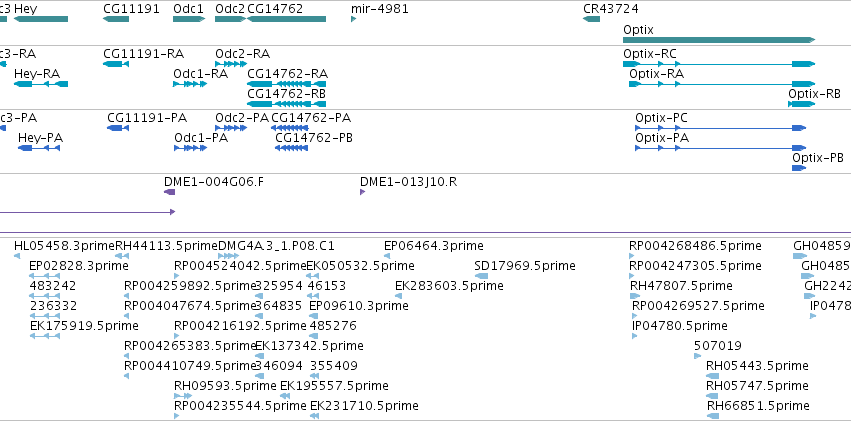Select the RP004047674.5prime EST
The width and height of the screenshot is (851, 421).
[x=126, y=316]
